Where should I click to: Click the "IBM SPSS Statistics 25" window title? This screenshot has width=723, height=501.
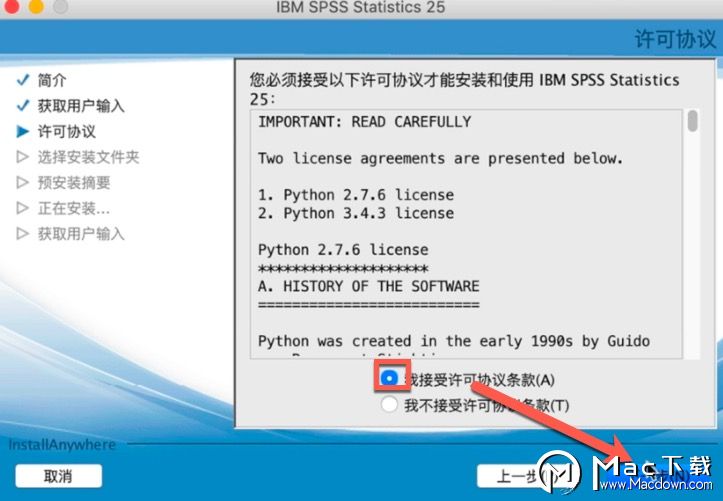click(361, 7)
